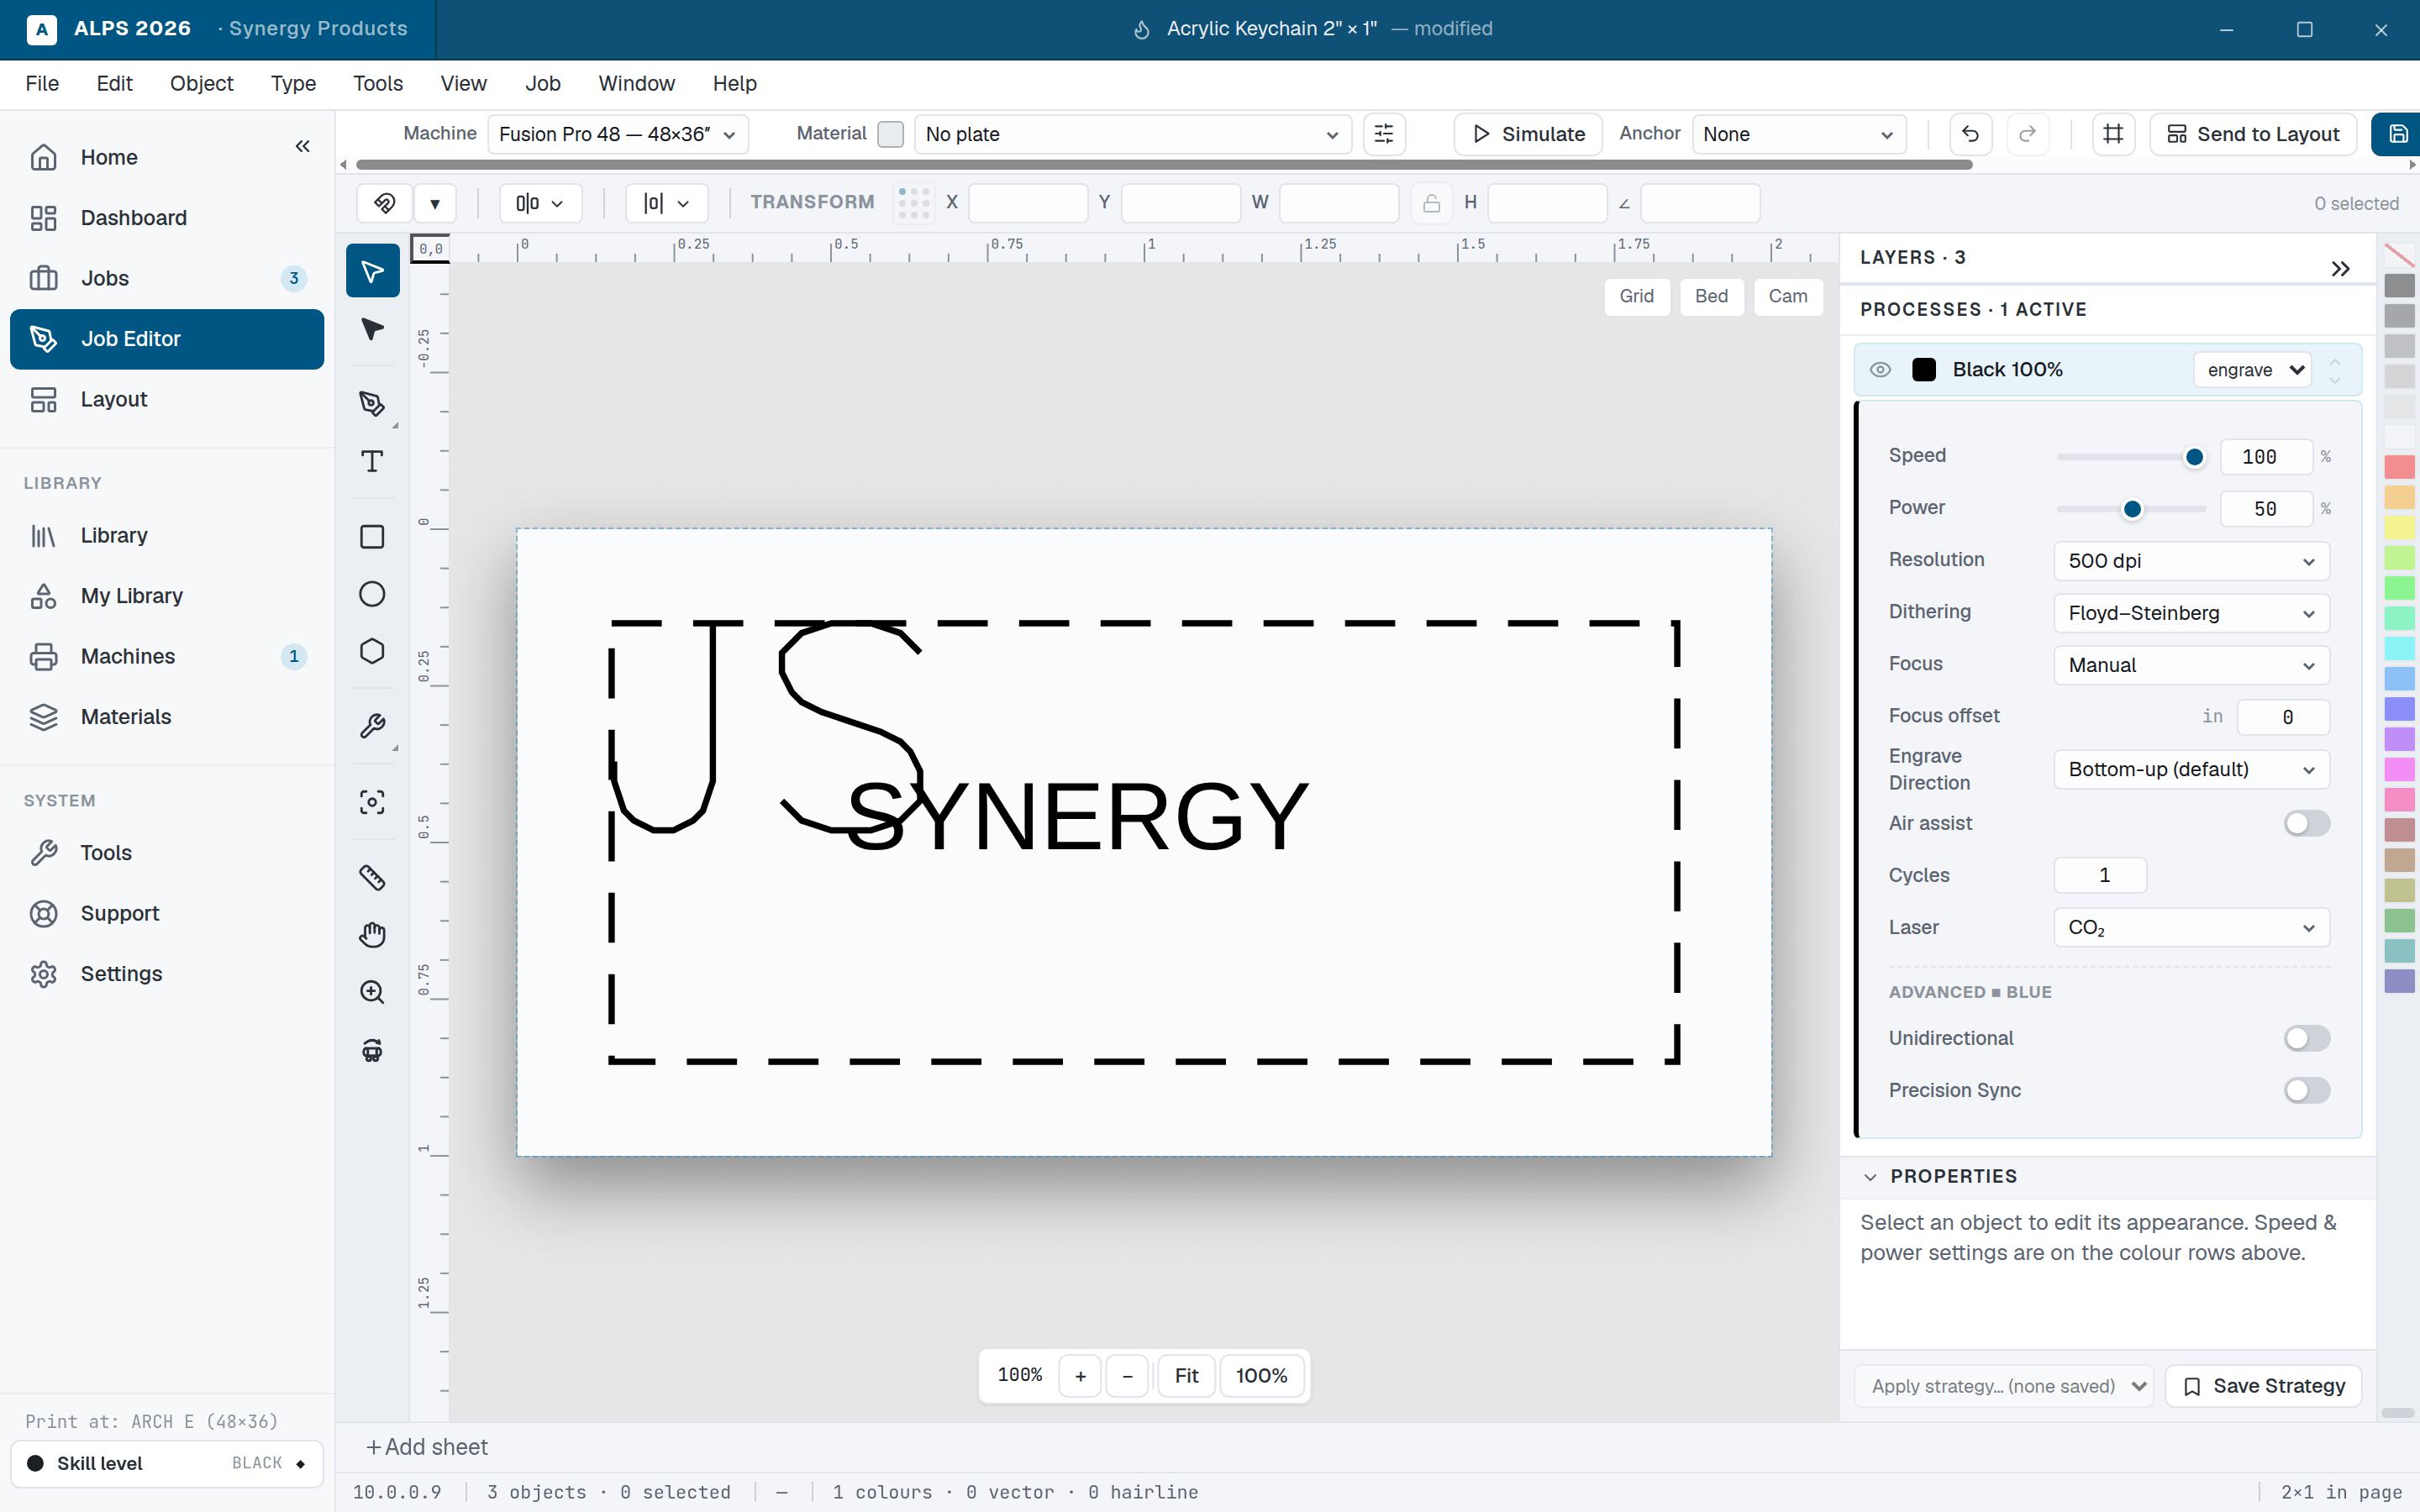
Task: Go to Dashboard in sidebar
Action: [x=167, y=218]
